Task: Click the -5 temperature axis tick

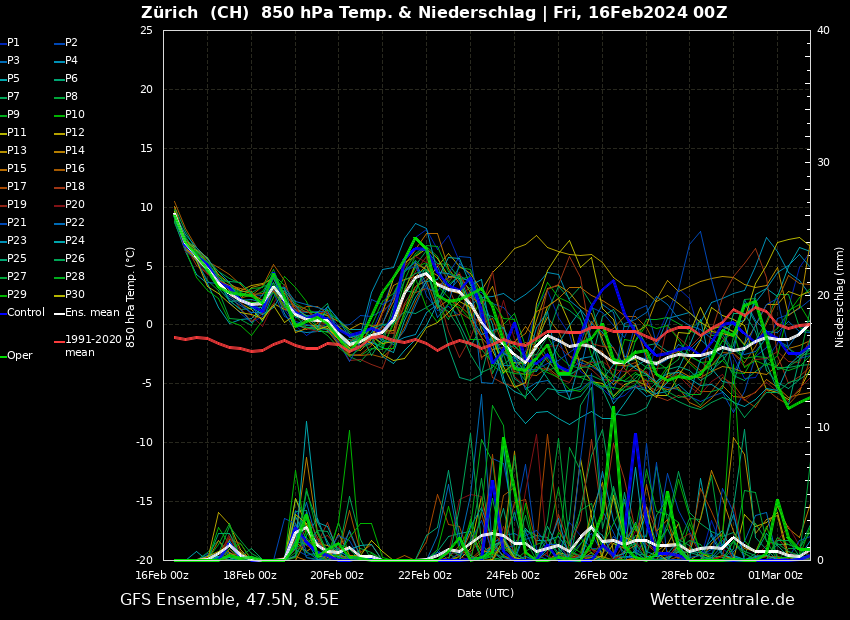Action: pos(147,384)
